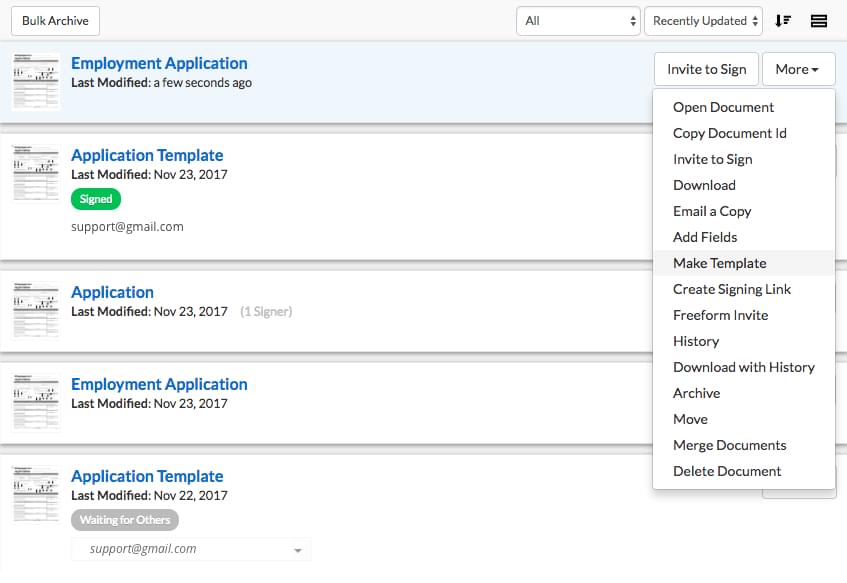Click the Waiting for Others badge
847x583 pixels.
click(125, 520)
